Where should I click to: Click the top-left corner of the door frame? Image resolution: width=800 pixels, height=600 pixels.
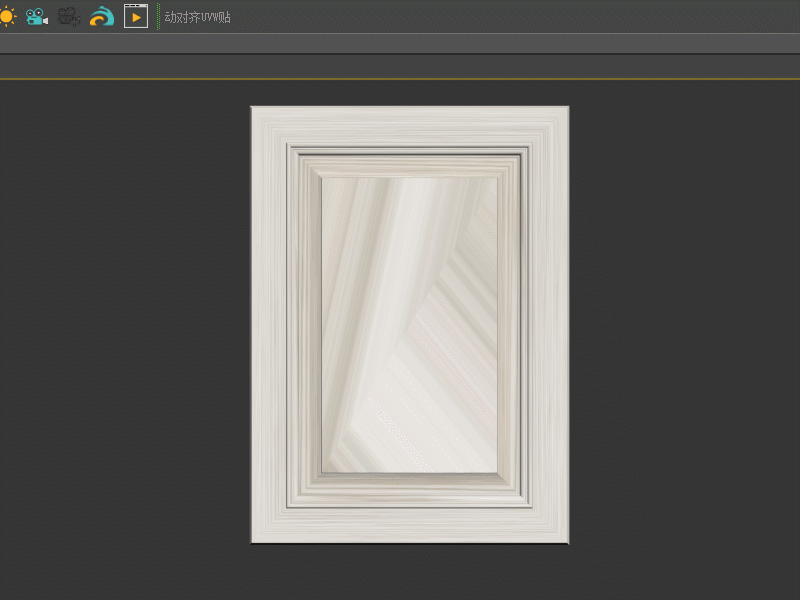tap(254, 110)
